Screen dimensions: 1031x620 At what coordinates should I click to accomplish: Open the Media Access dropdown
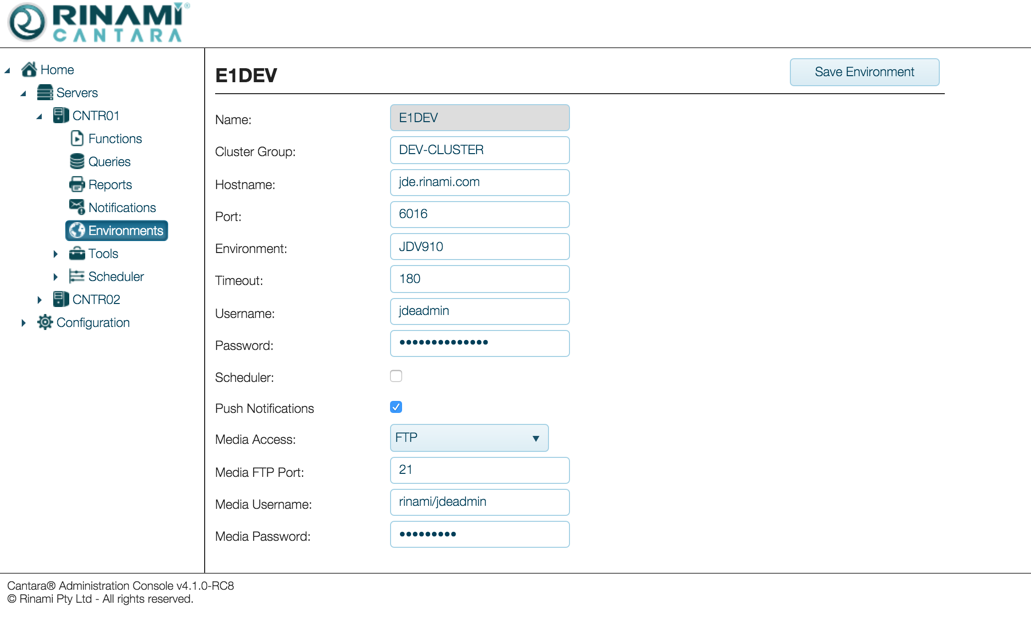click(x=469, y=438)
